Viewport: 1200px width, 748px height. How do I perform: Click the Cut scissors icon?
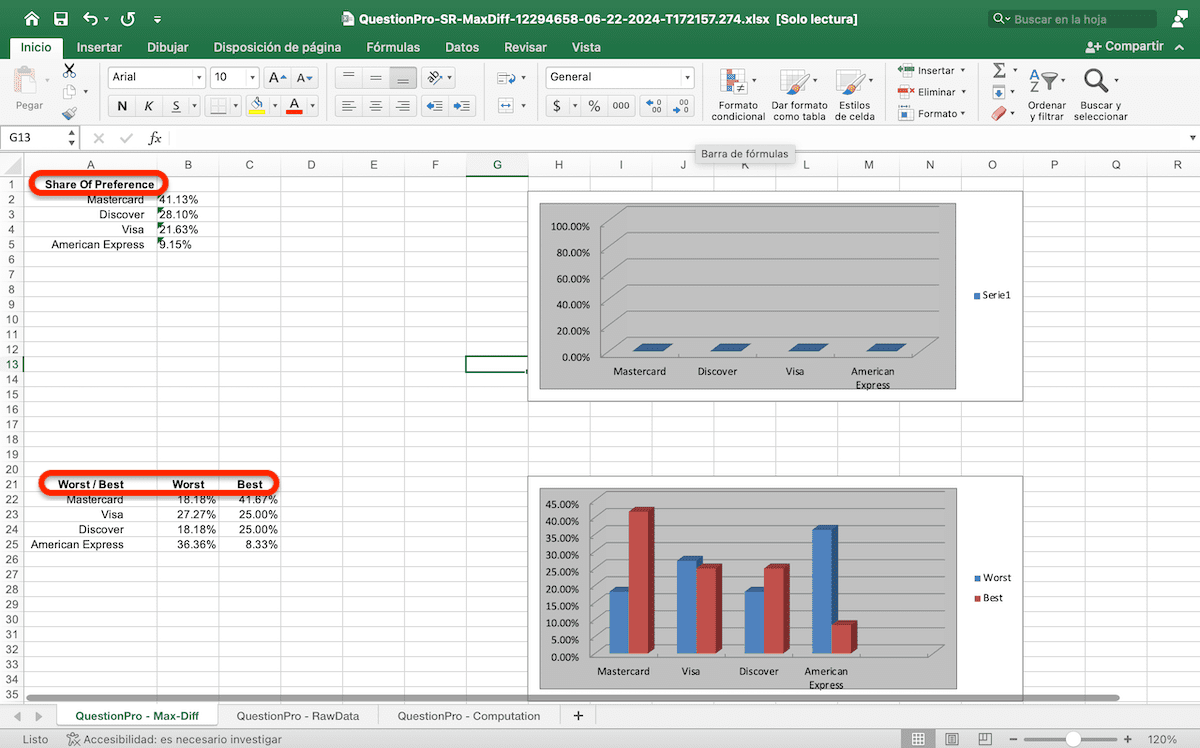pos(69,71)
